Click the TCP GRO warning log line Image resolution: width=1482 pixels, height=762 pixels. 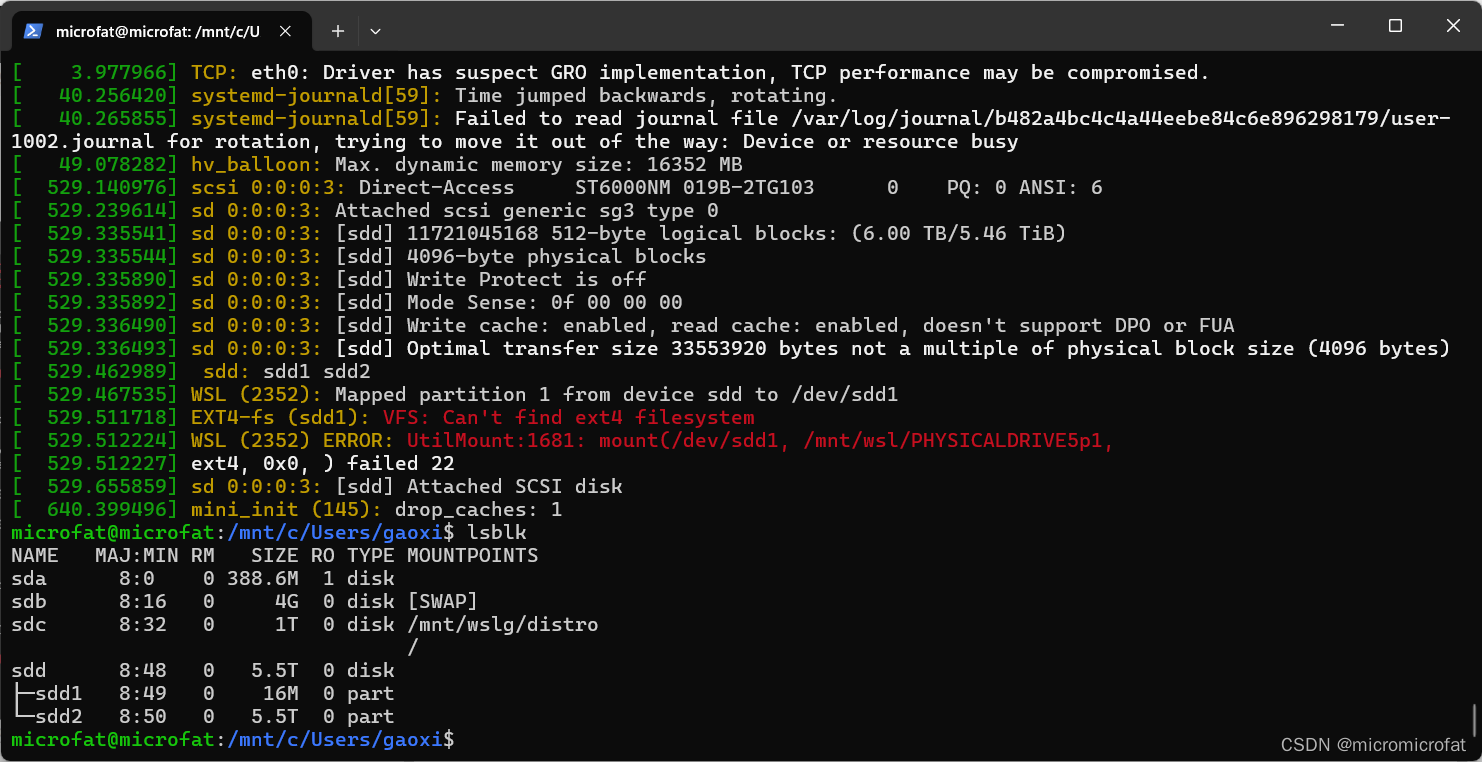click(x=600, y=72)
